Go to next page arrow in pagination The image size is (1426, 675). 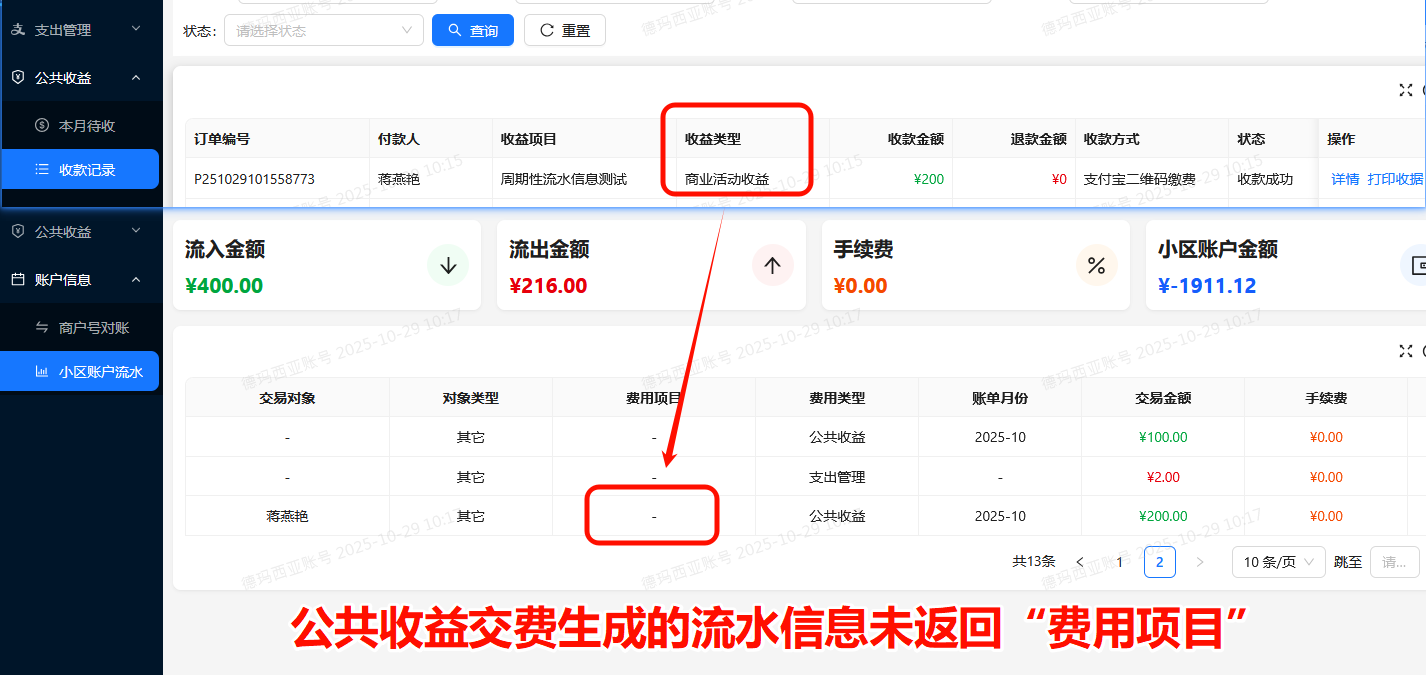(x=1200, y=562)
